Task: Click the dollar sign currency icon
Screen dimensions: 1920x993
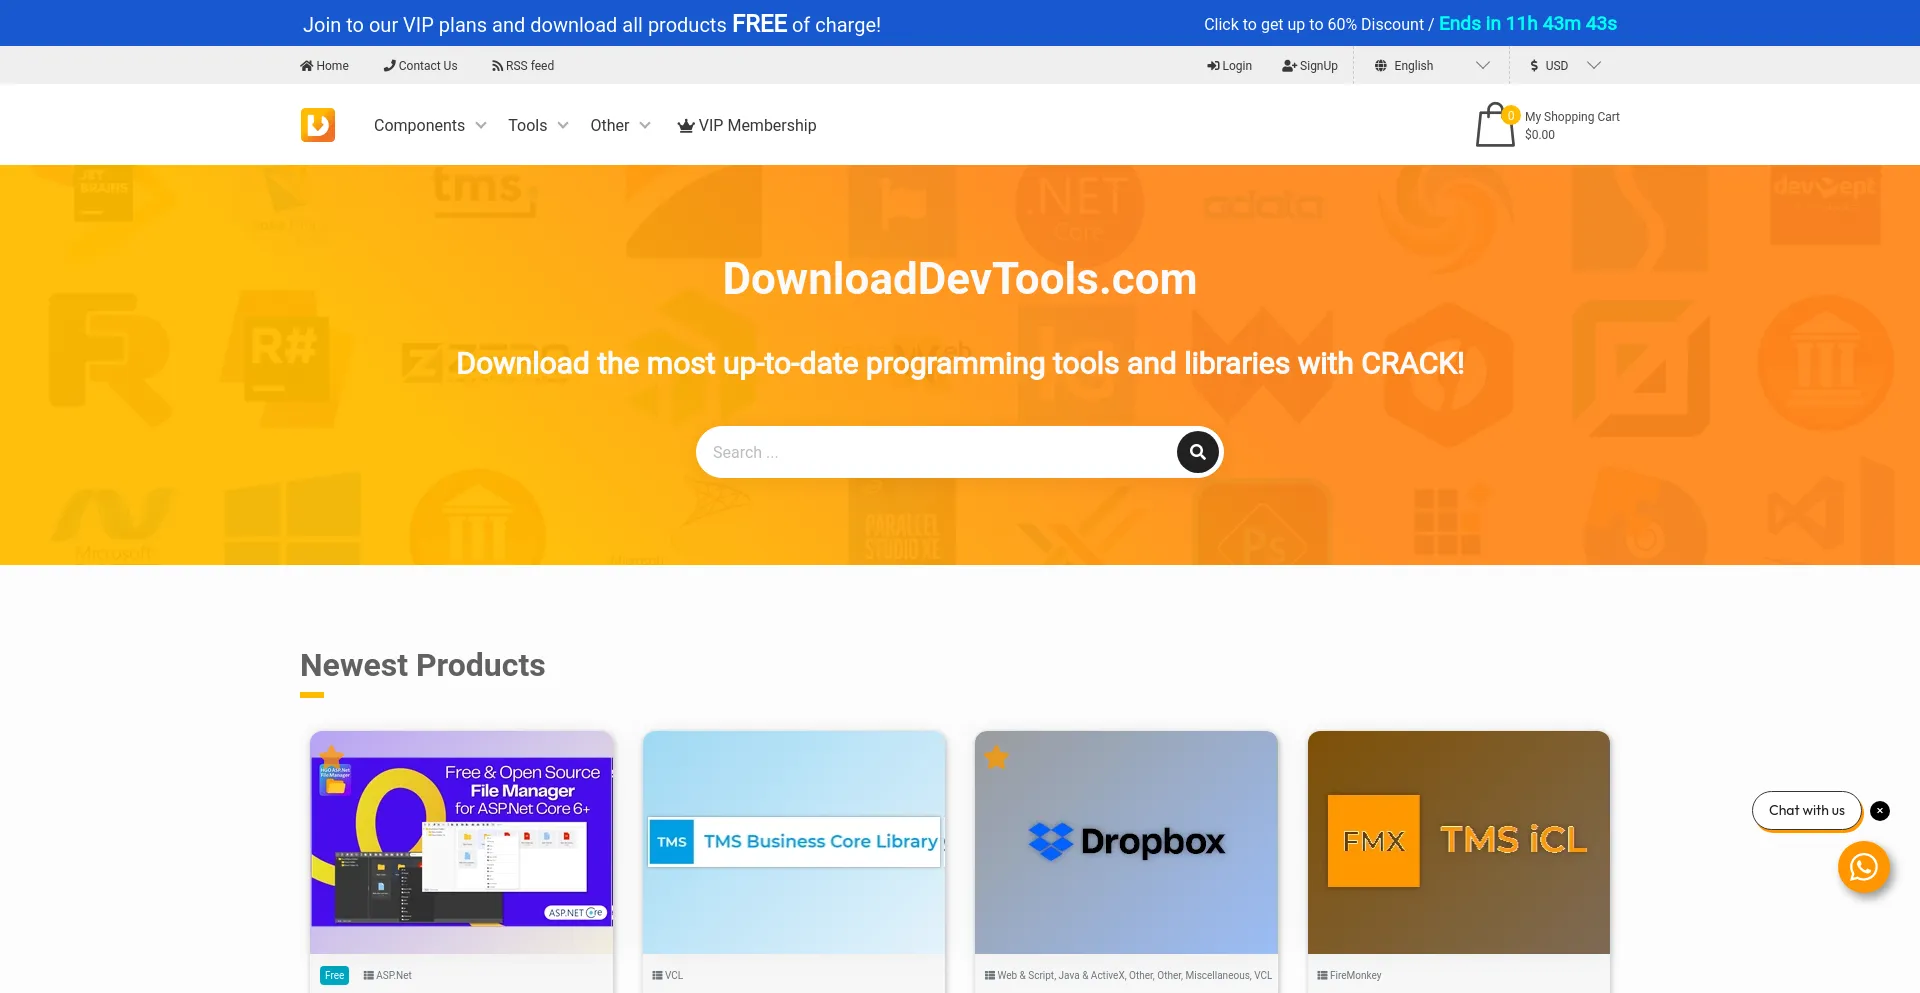Action: tap(1534, 66)
